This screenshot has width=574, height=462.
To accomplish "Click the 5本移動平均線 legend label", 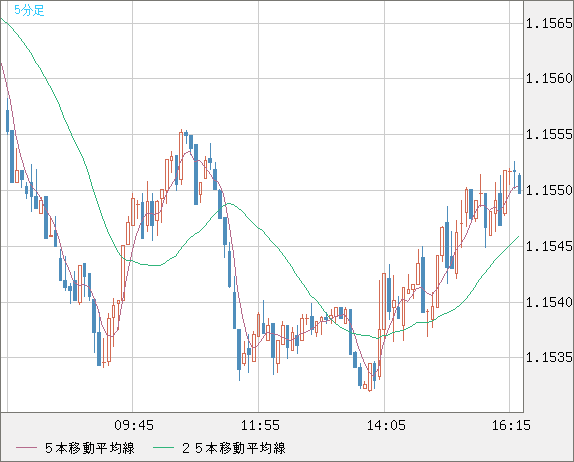I will click(x=90, y=448).
